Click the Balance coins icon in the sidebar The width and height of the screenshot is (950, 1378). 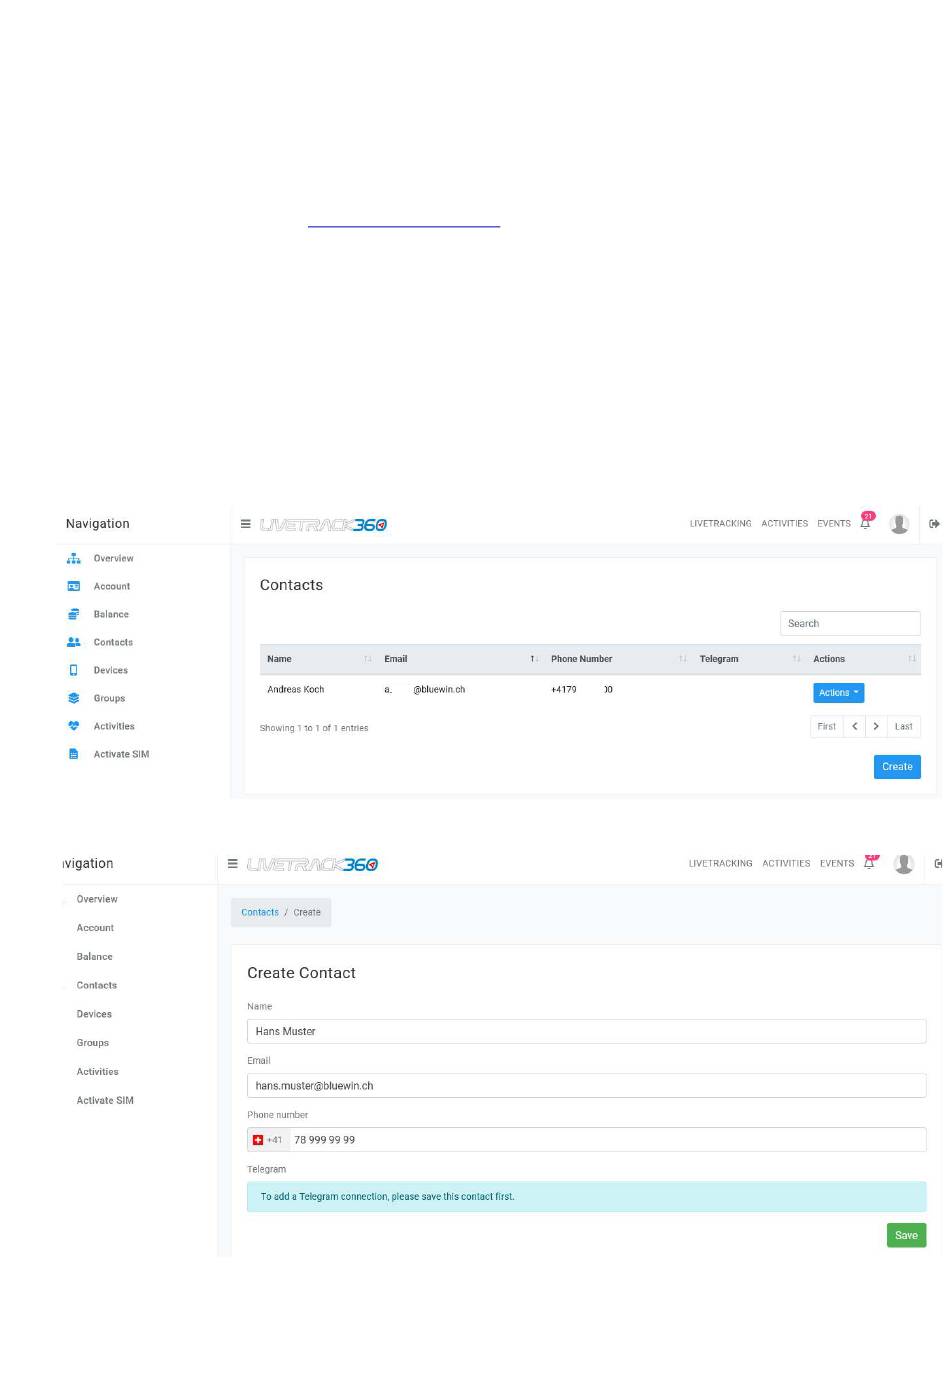73,614
